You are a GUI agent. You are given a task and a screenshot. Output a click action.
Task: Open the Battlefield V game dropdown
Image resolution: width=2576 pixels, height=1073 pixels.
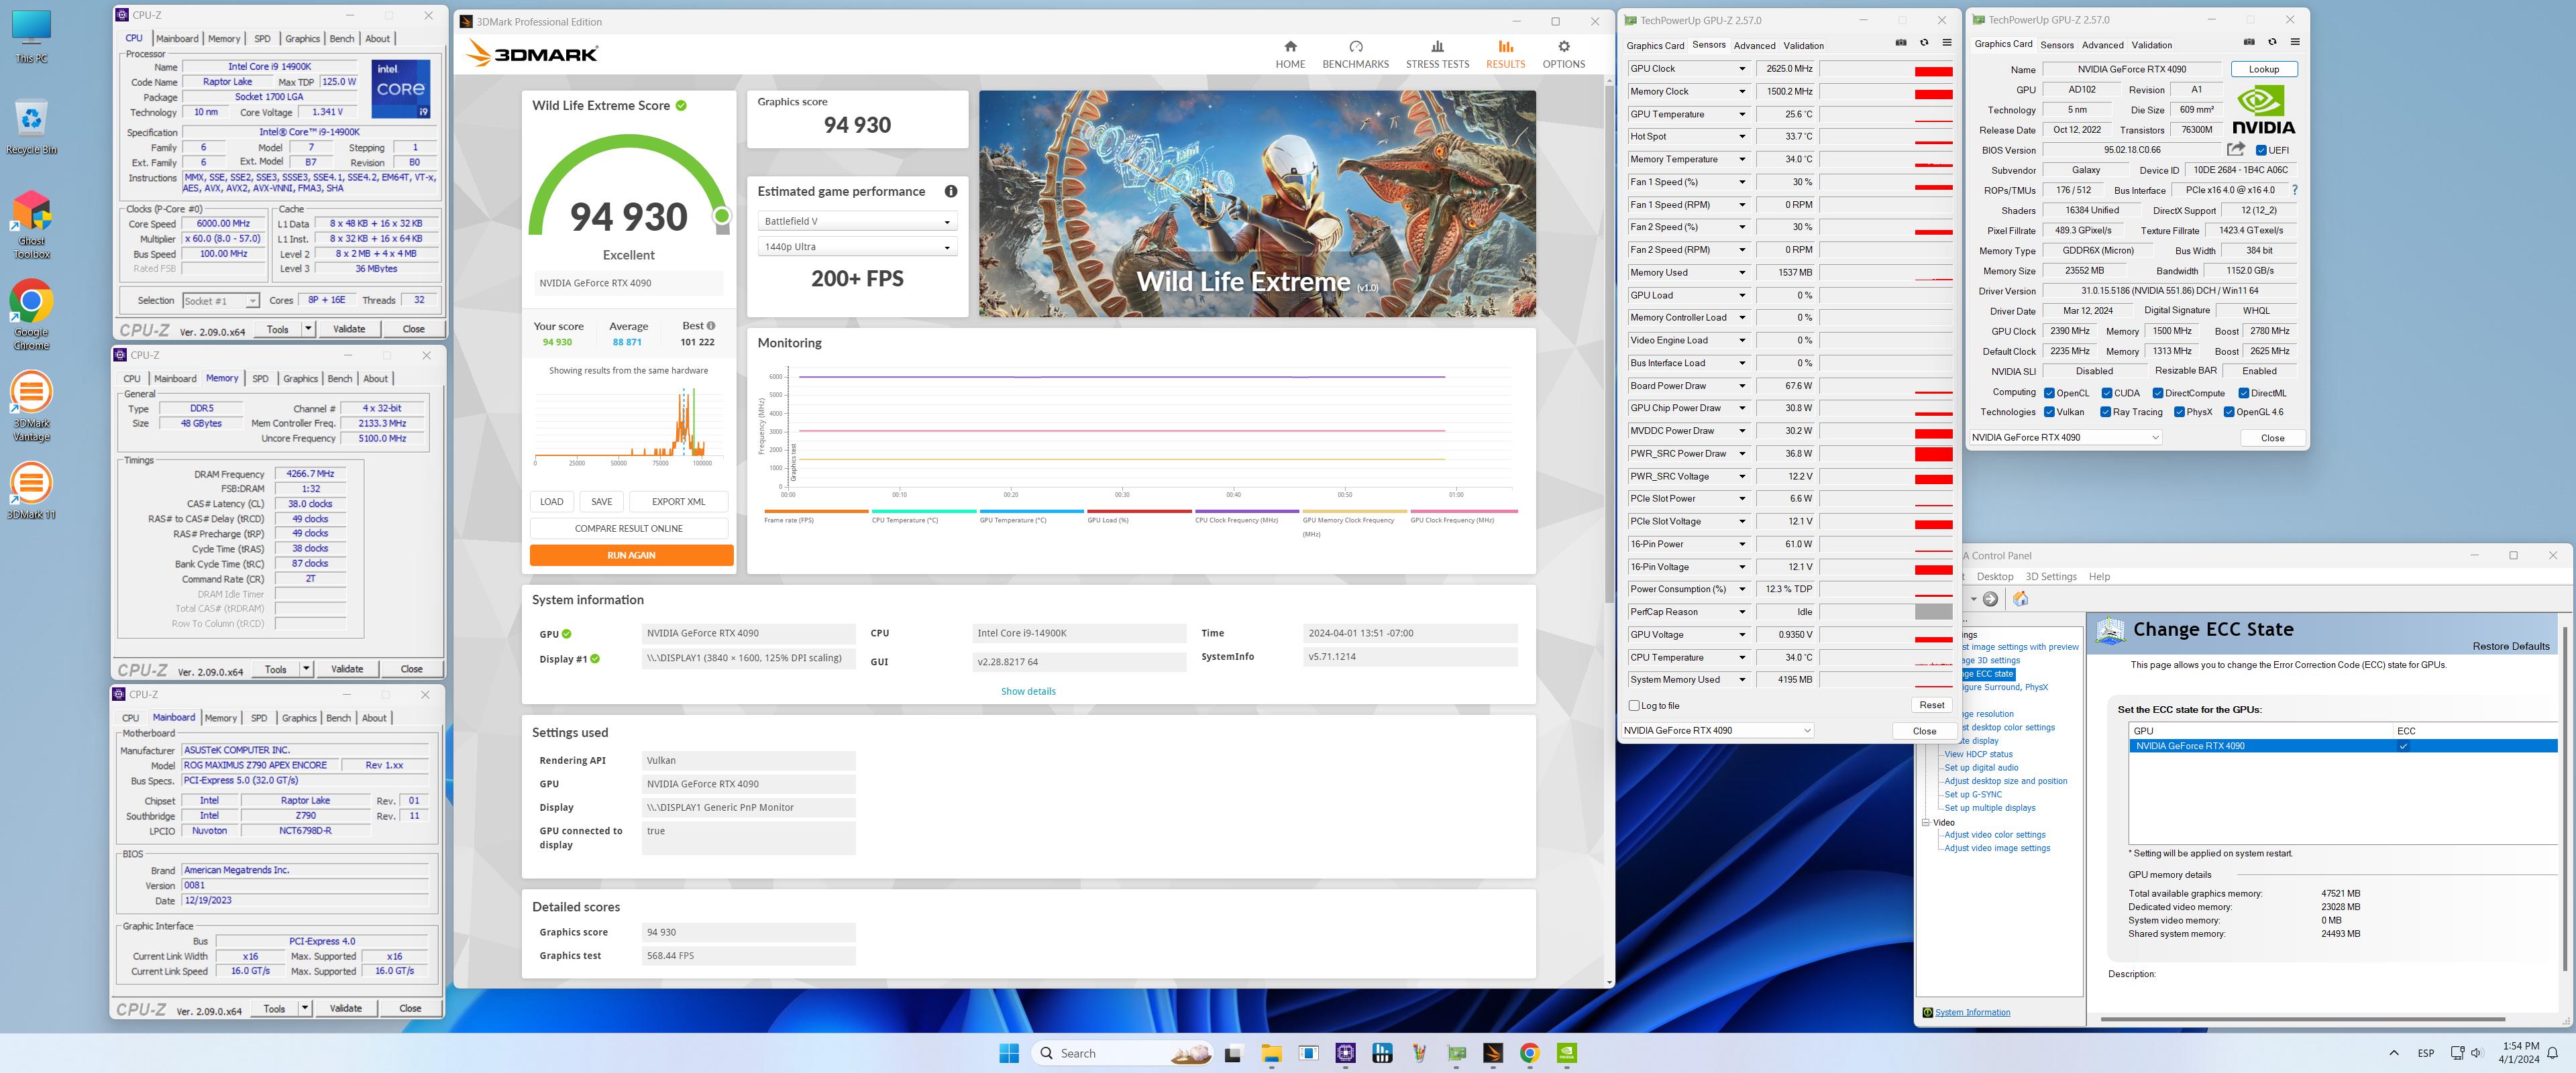coord(857,221)
